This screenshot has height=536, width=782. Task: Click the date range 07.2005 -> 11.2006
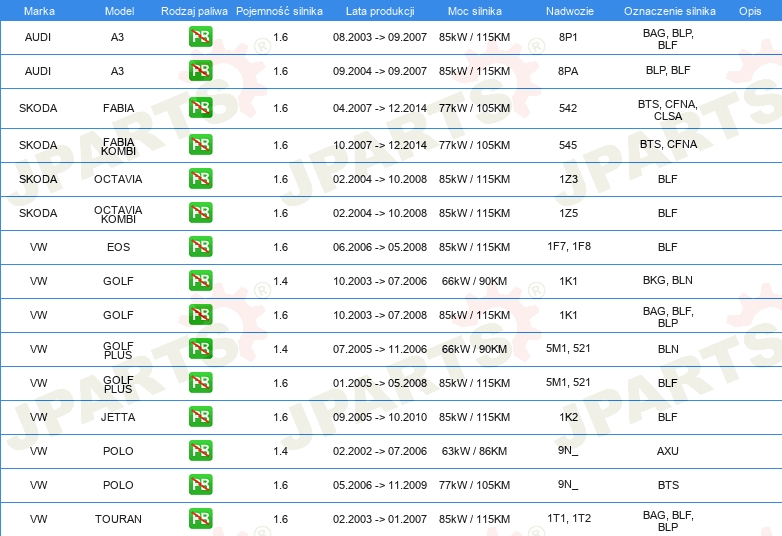(x=380, y=349)
